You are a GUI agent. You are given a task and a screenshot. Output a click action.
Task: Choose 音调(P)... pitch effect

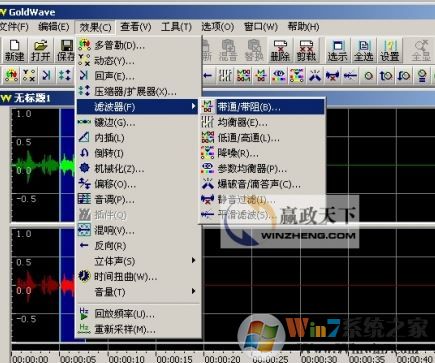(138, 199)
